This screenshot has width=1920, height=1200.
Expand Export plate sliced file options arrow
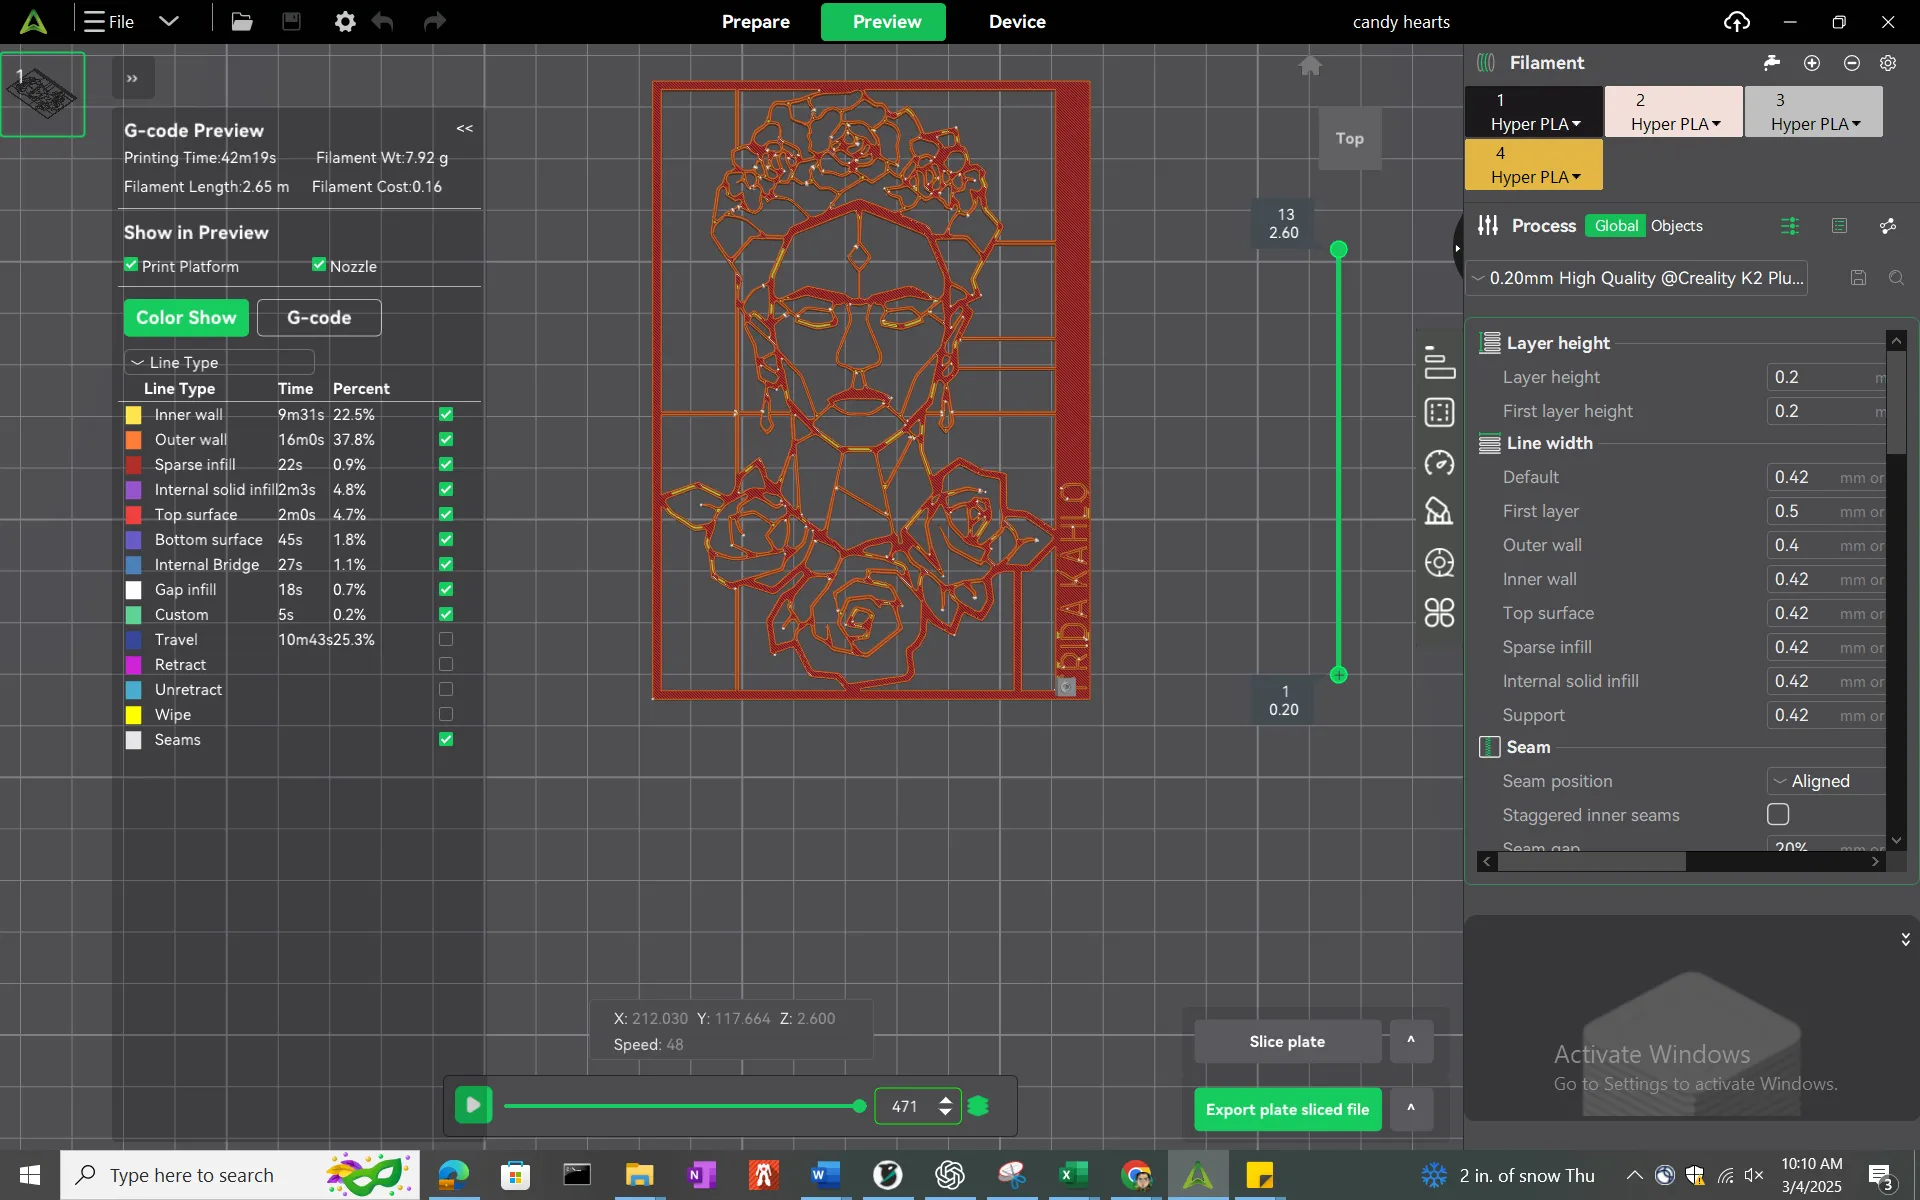tap(1411, 1109)
